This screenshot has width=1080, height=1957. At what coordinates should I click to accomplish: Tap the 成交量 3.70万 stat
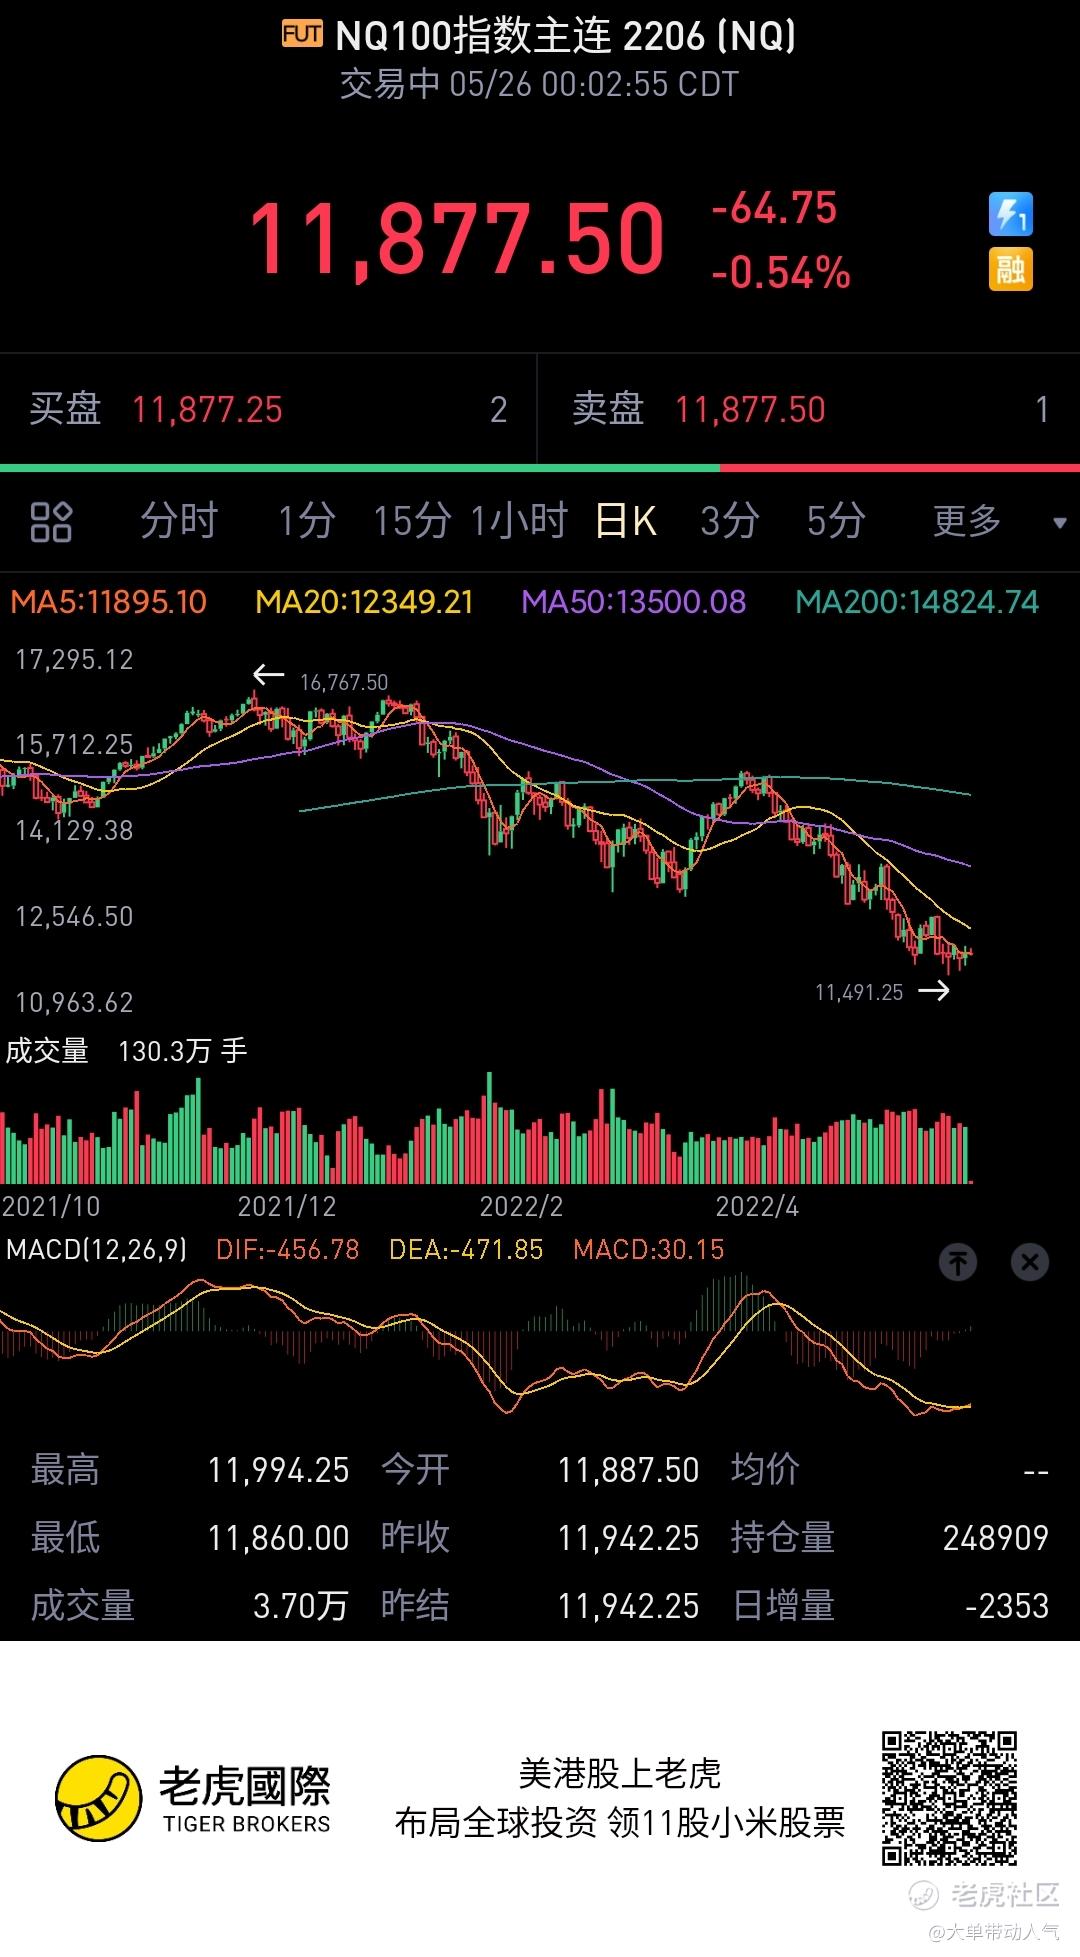point(190,1606)
